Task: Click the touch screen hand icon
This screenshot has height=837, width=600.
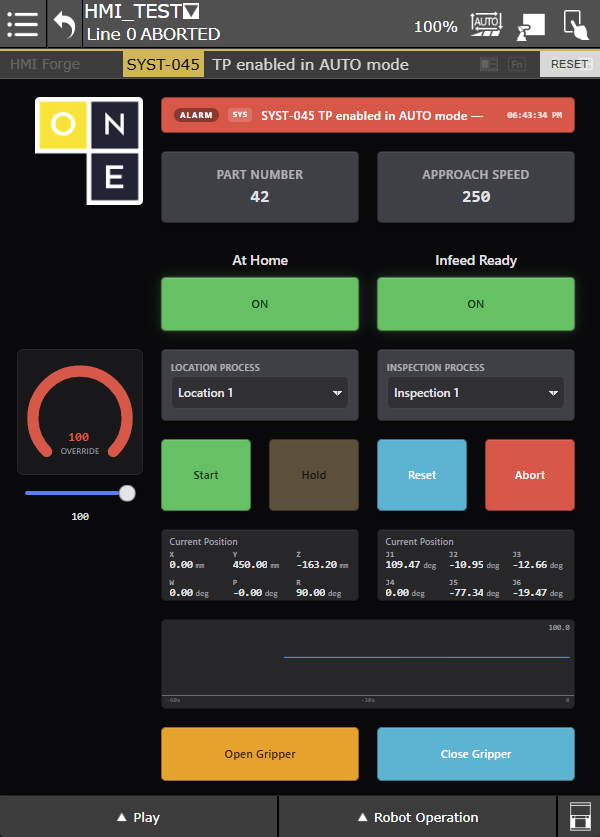Action: pos(576,25)
